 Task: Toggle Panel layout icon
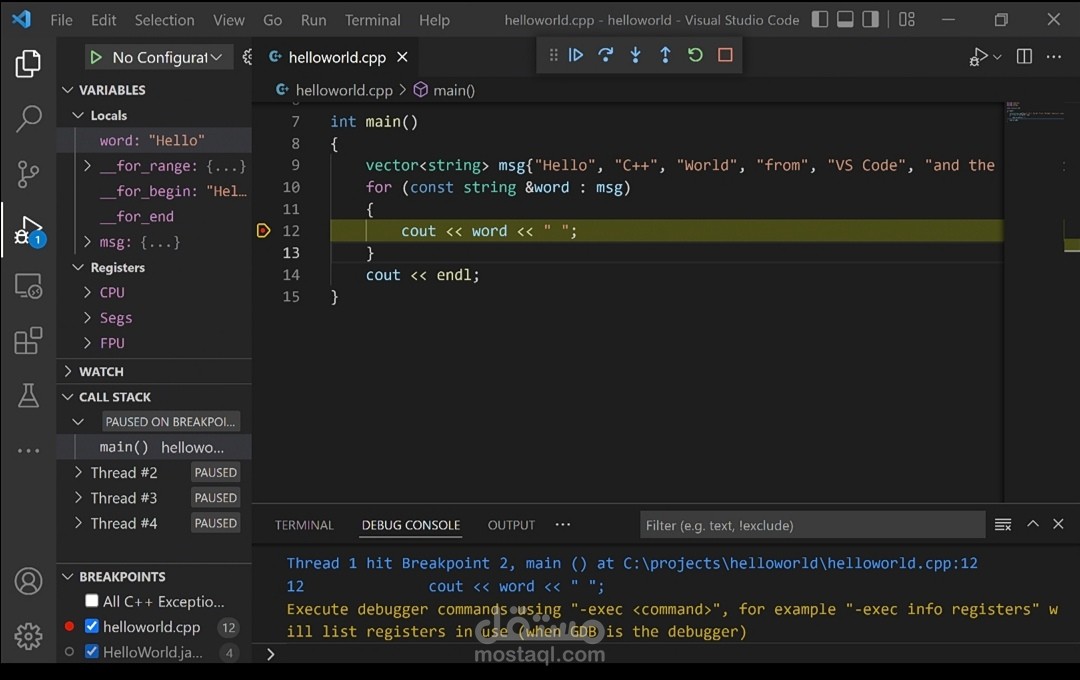point(845,19)
